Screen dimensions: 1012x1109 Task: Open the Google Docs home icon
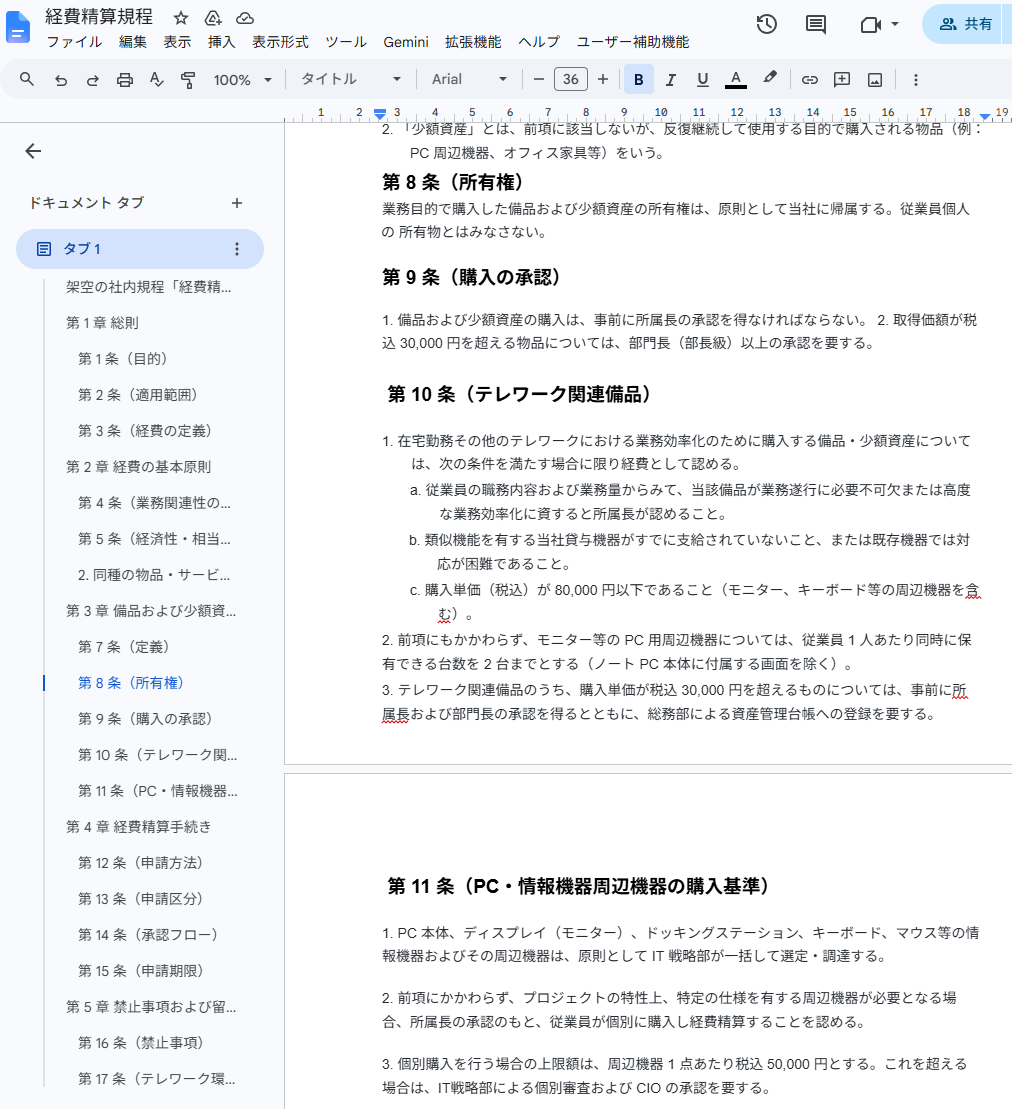click(18, 28)
